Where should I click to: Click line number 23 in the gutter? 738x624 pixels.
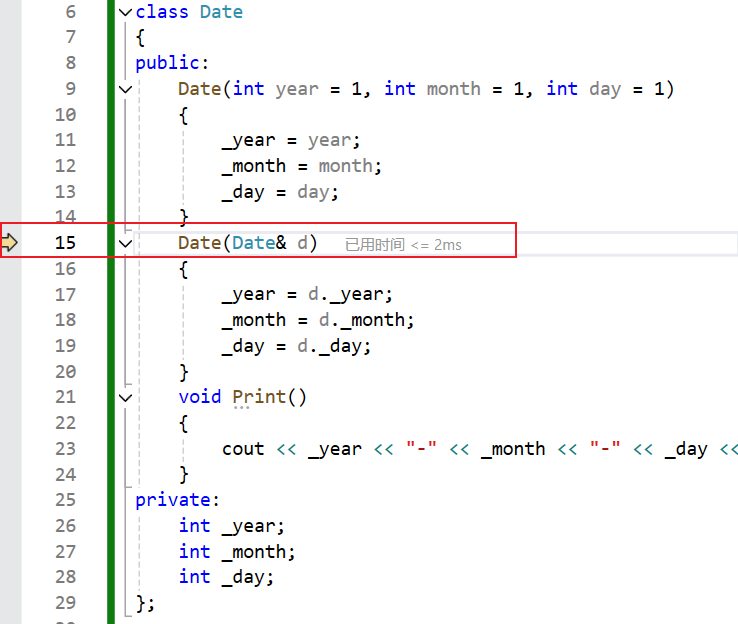(x=65, y=448)
